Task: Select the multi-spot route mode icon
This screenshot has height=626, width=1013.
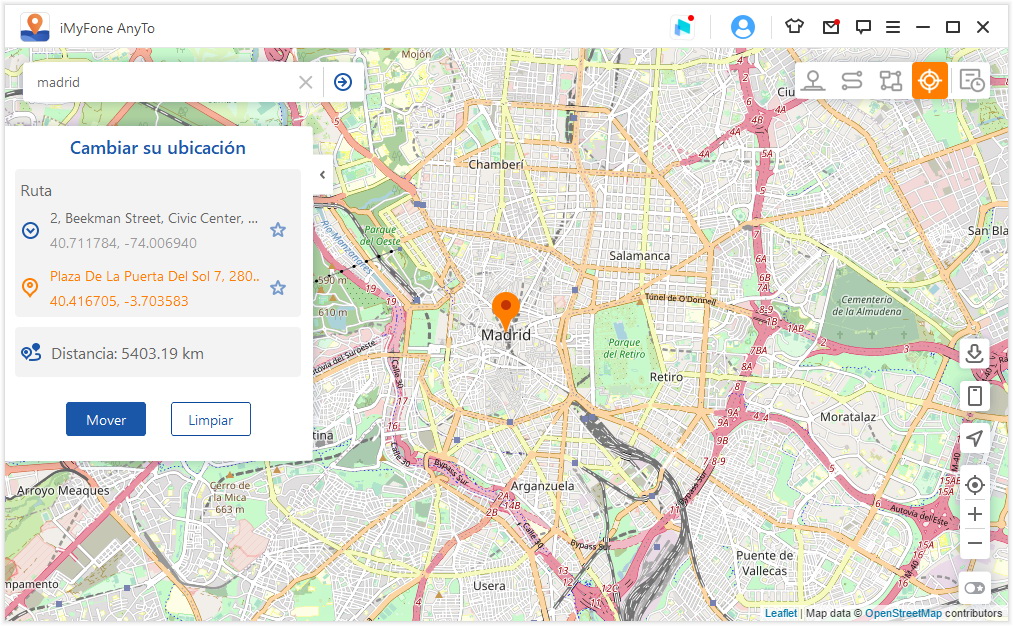Action: point(890,81)
